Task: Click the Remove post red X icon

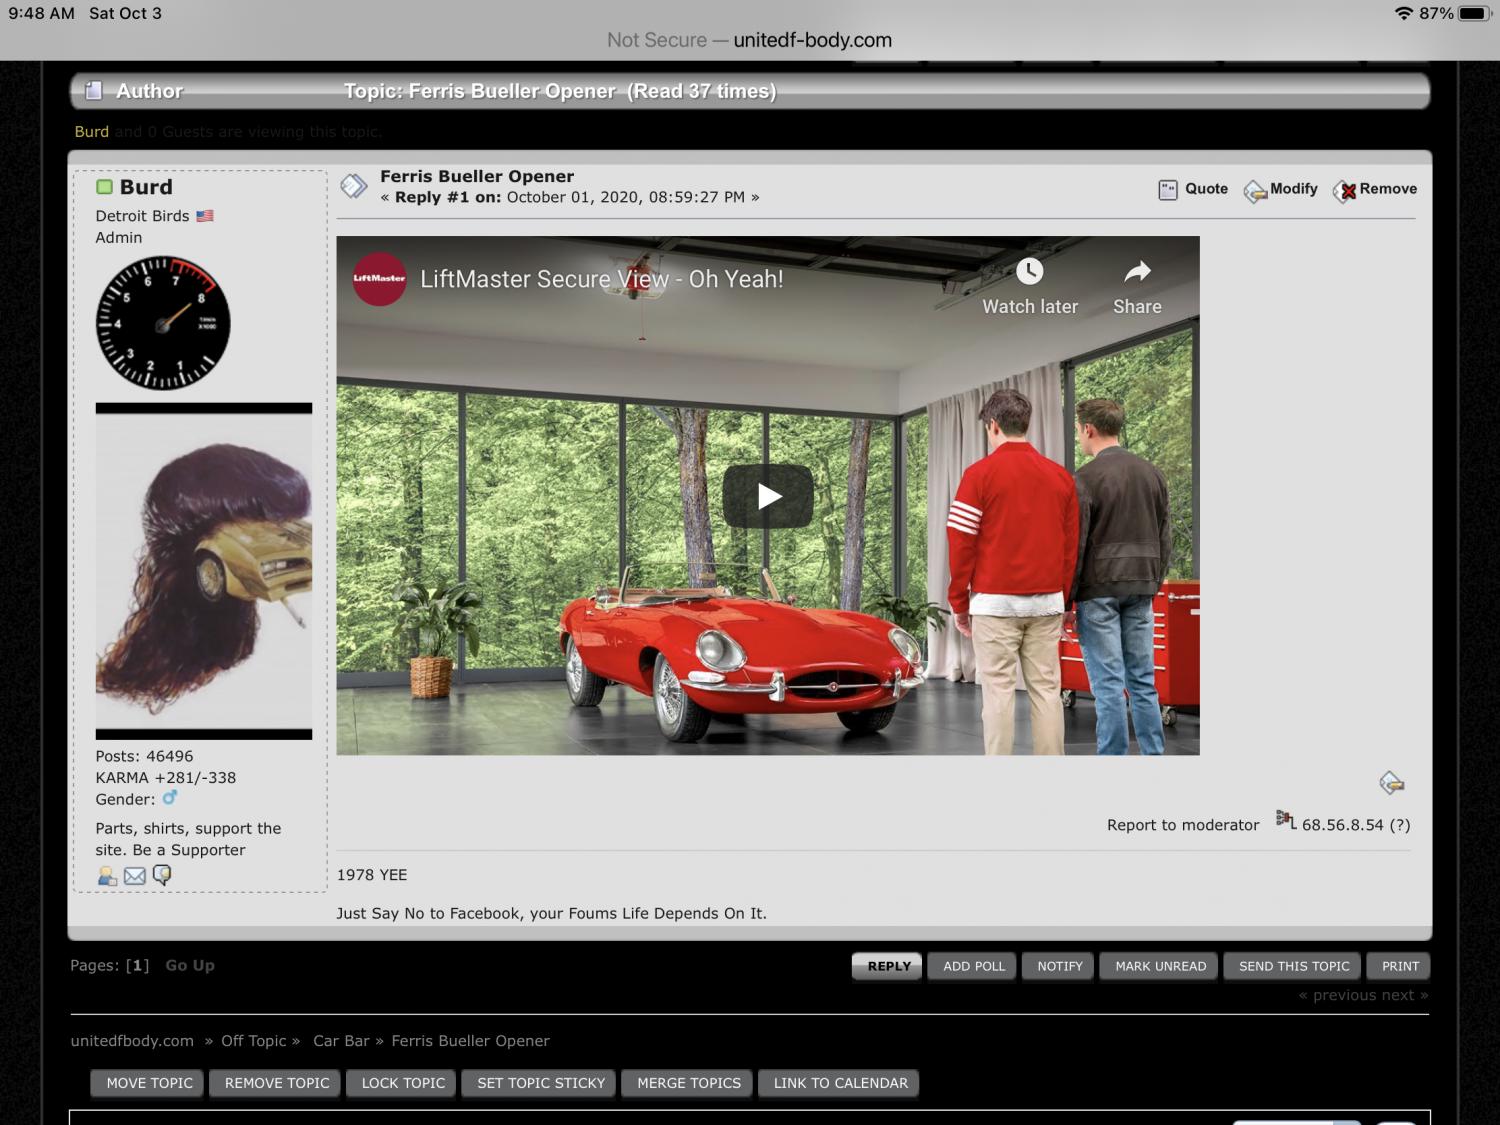Action: [x=1345, y=190]
